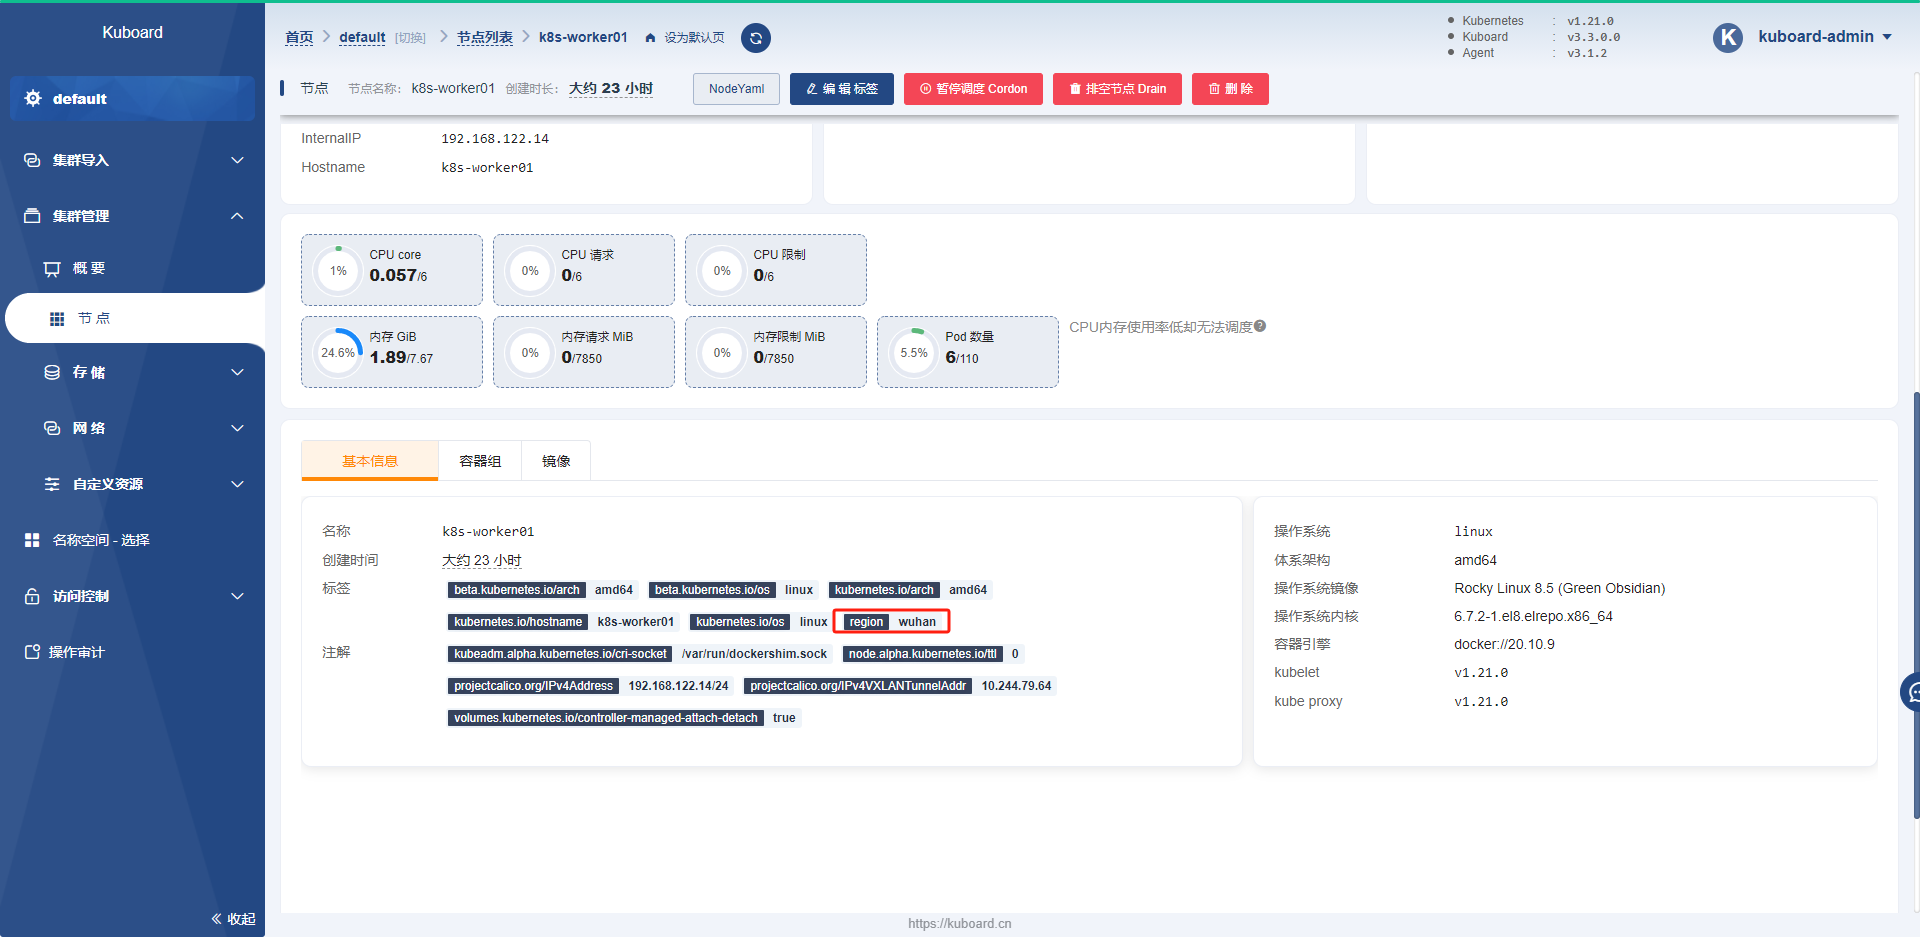Screen dimensions: 1920x937
Task: Collapse the sidebar with 收起
Action: click(x=234, y=919)
